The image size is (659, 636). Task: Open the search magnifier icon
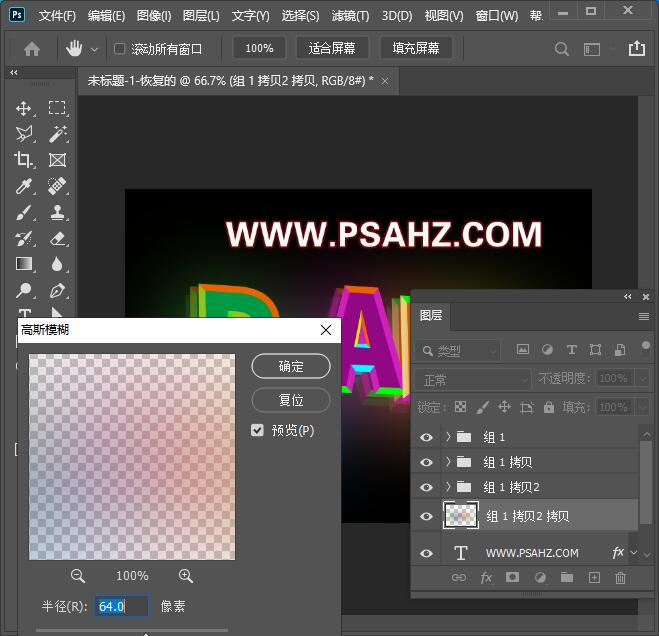pyautogui.click(x=561, y=49)
